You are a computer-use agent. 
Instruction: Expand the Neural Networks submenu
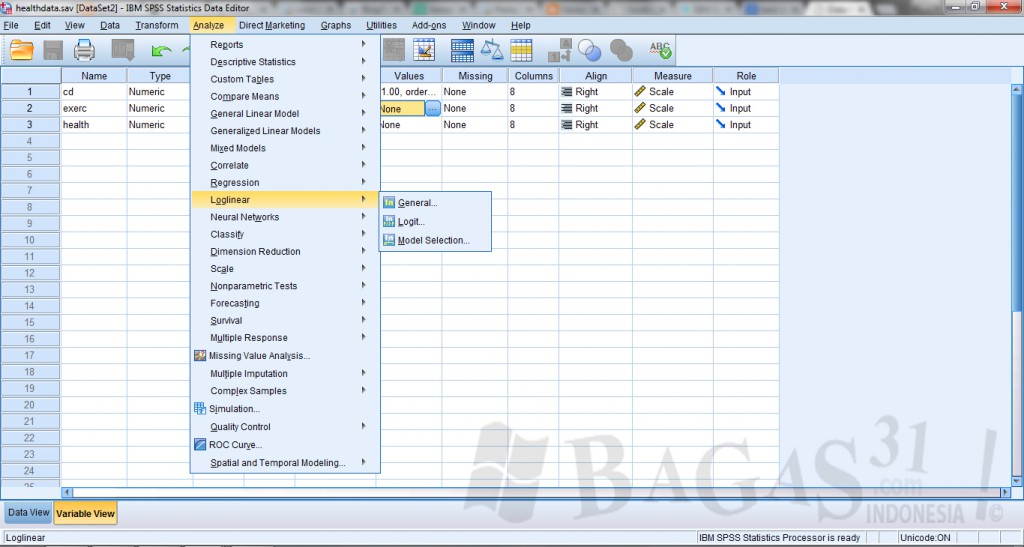(x=285, y=217)
